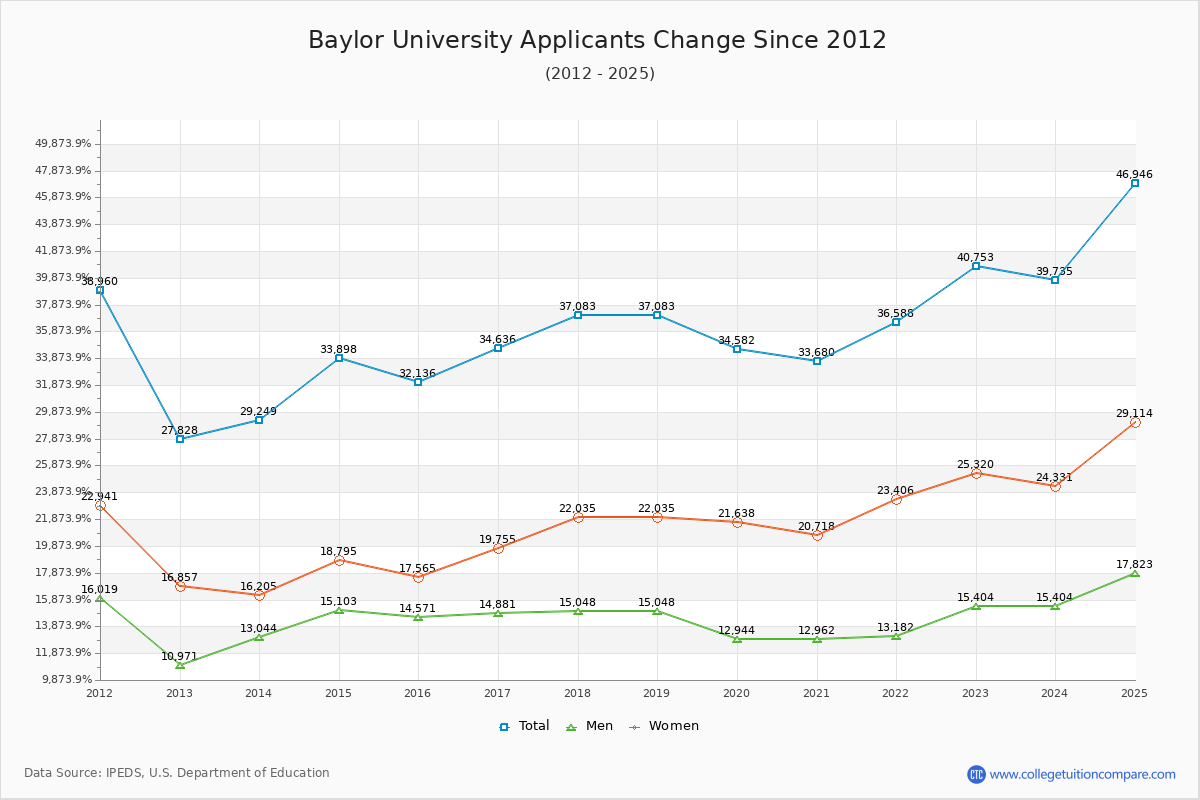
Task: Click the CTC logo icon
Action: 976,774
